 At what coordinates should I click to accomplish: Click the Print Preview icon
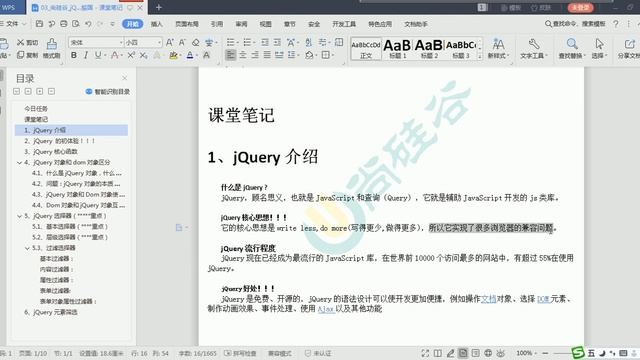click(x=76, y=24)
